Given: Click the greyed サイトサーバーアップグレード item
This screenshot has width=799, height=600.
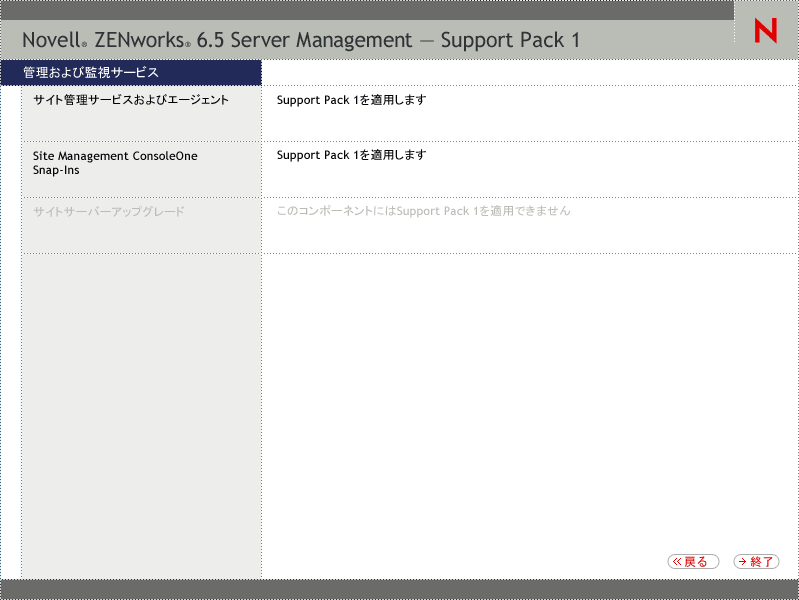Looking at the screenshot, I should [109, 212].
